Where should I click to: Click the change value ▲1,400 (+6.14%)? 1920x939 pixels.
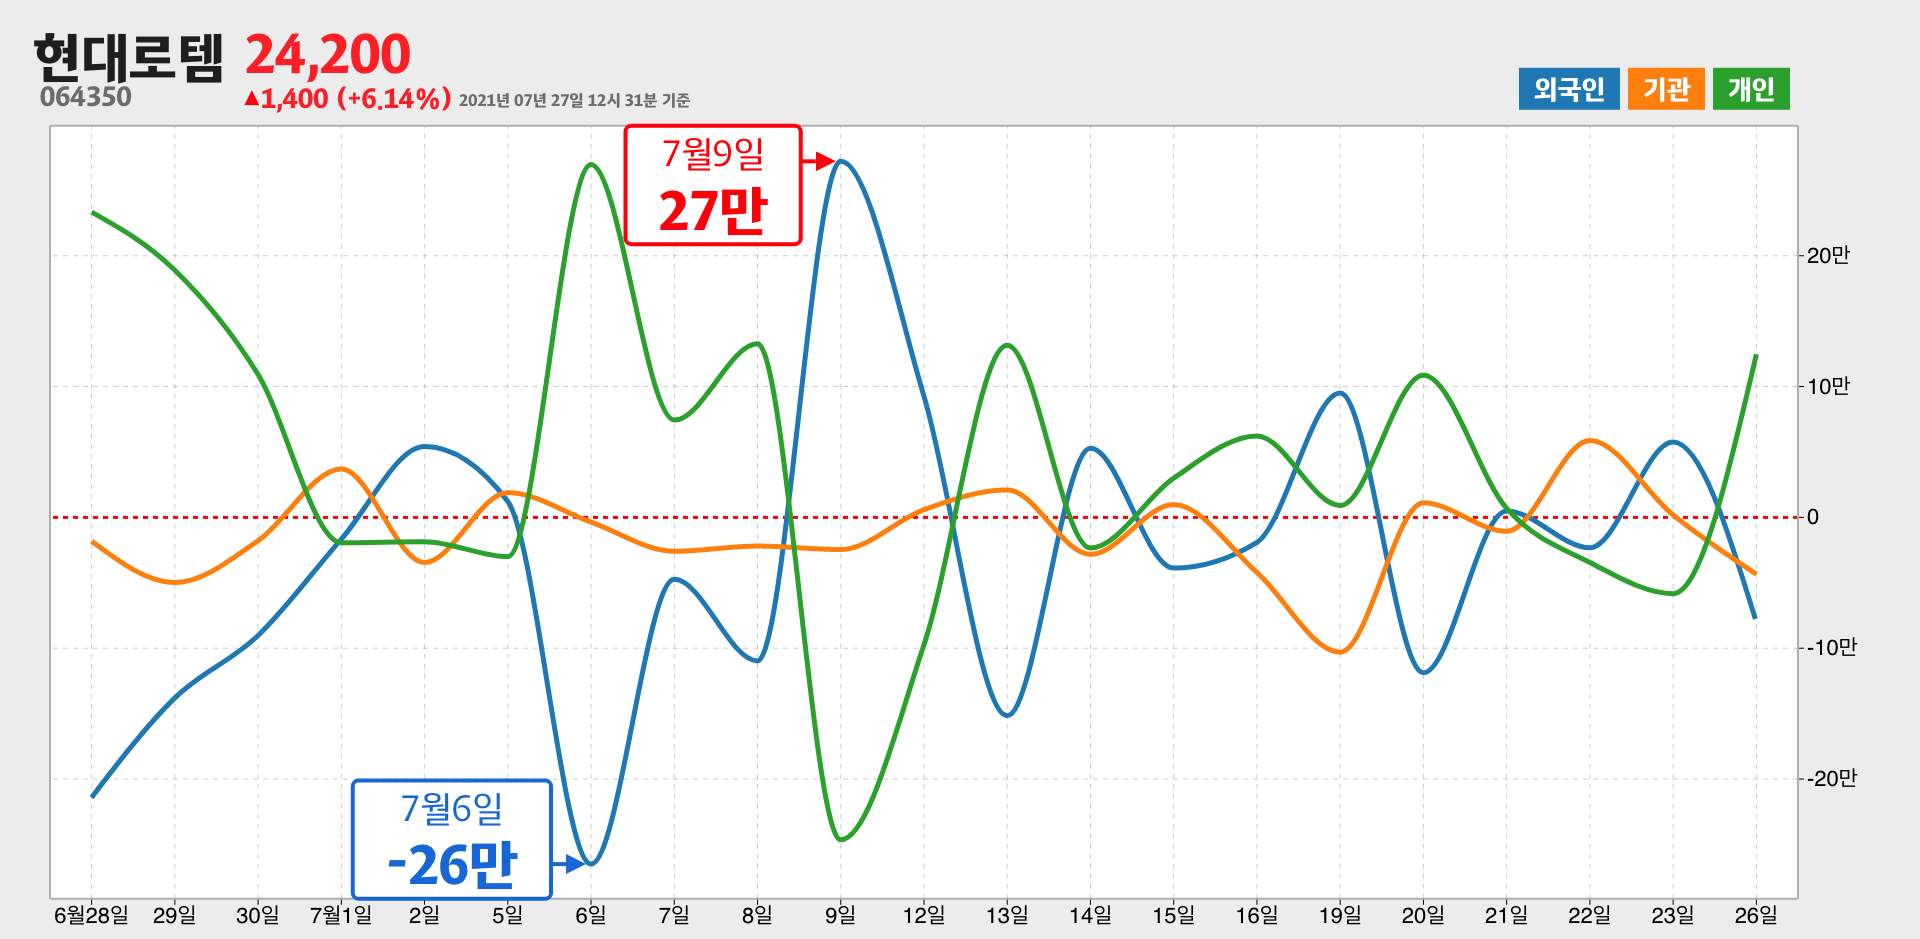347,98
